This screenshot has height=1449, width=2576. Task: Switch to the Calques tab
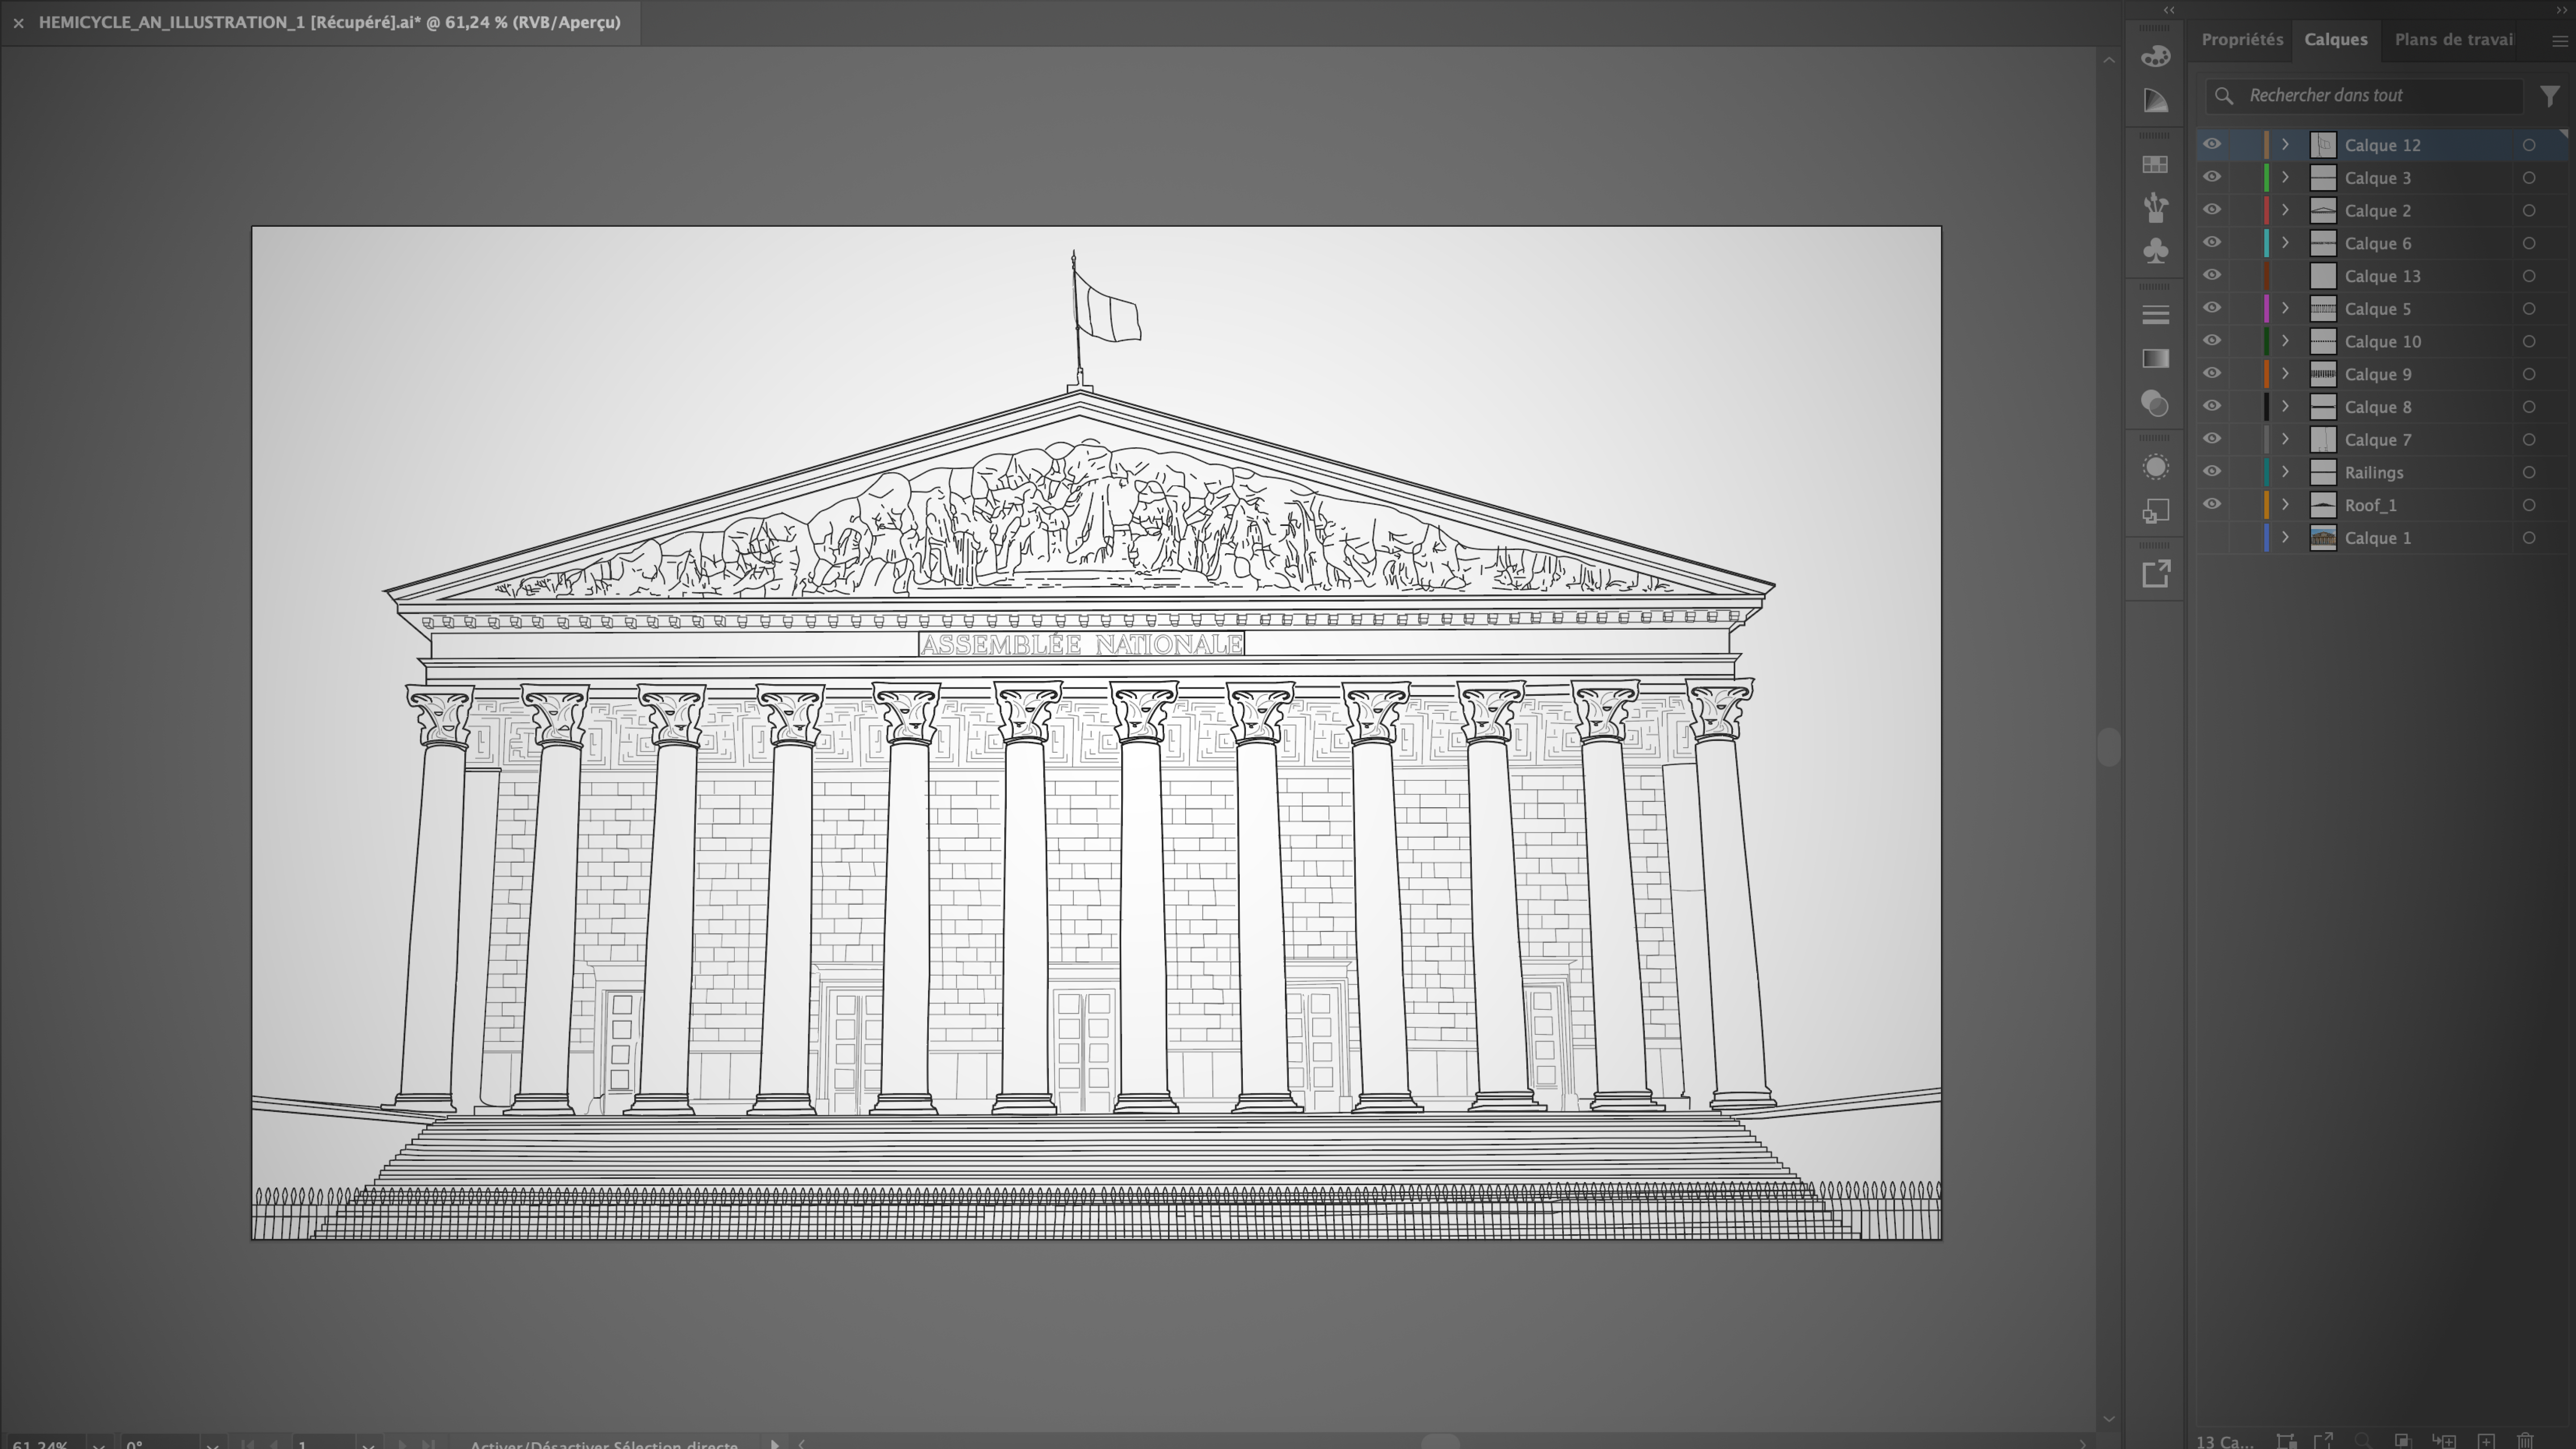coord(2335,40)
